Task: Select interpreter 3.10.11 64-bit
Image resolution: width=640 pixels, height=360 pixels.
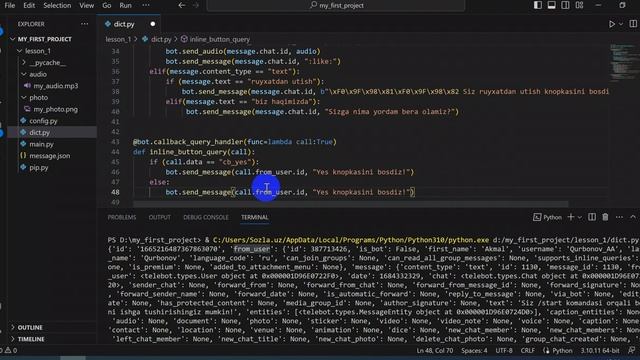Action: 600,351
